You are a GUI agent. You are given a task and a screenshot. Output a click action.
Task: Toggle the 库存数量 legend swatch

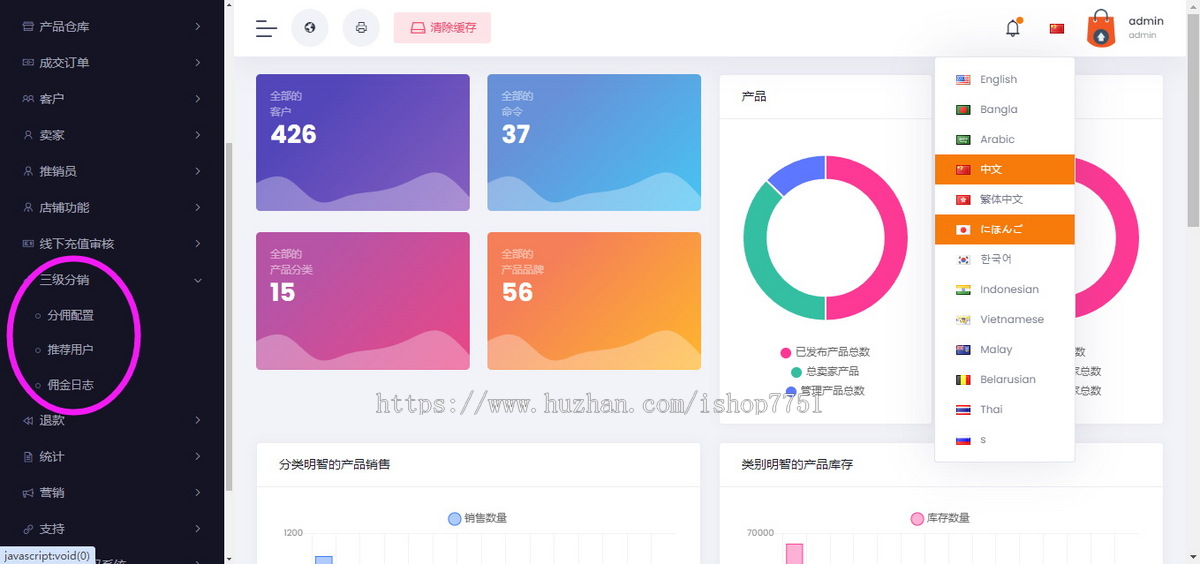tap(917, 519)
